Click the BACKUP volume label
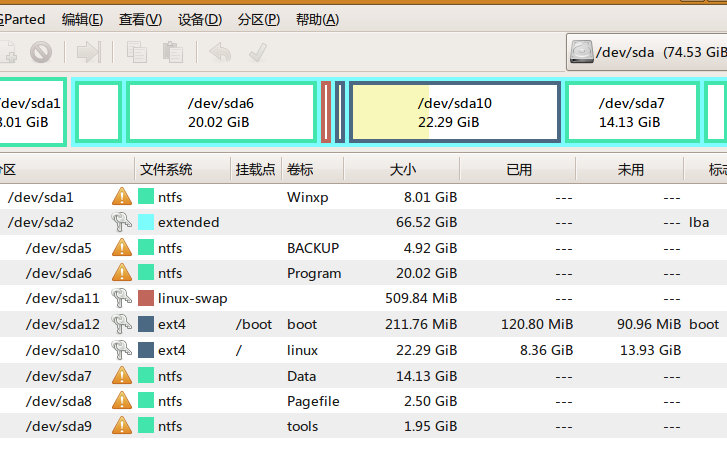Viewport: 727px width, 473px height. (313, 248)
